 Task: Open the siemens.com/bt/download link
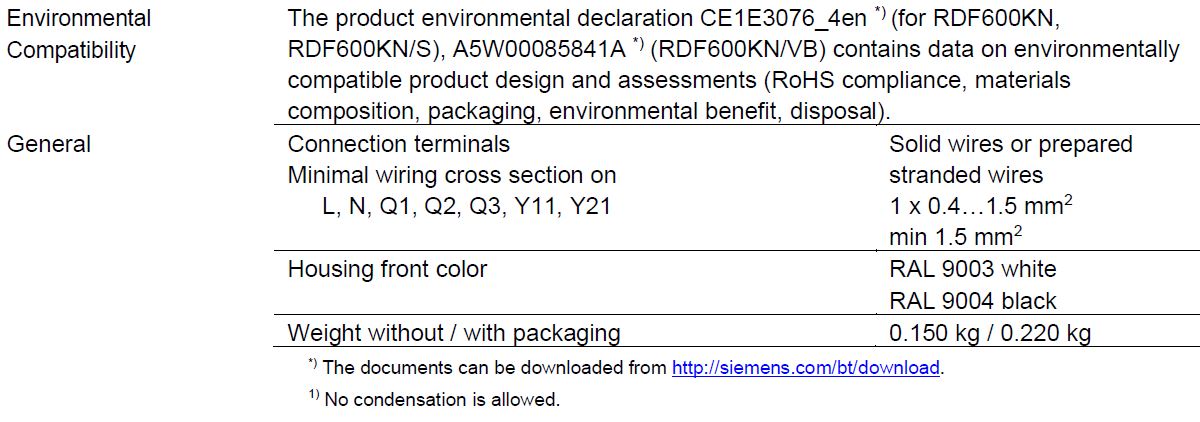pos(806,368)
